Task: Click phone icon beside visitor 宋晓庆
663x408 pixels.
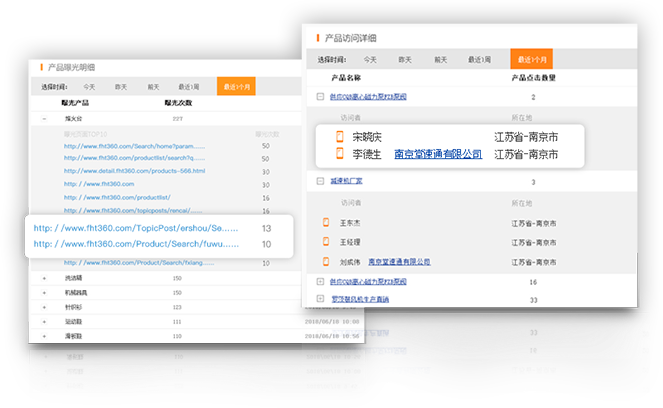Action: point(340,137)
